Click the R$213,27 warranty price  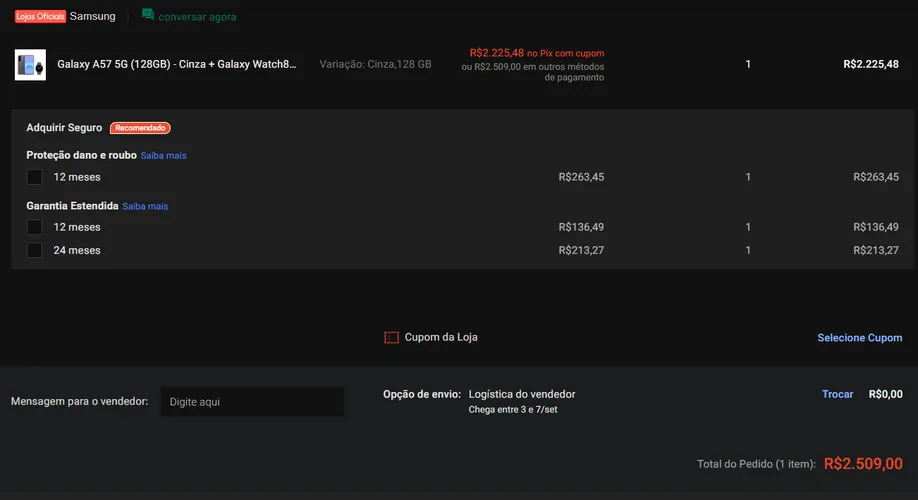pos(581,251)
